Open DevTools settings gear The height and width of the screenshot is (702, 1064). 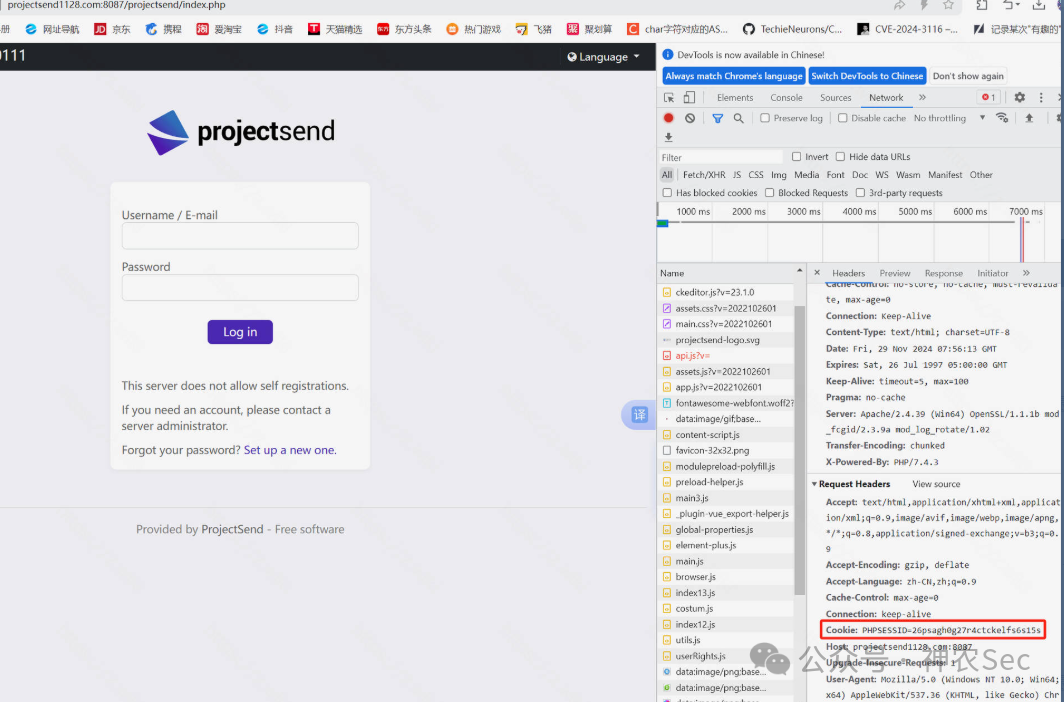1019,98
